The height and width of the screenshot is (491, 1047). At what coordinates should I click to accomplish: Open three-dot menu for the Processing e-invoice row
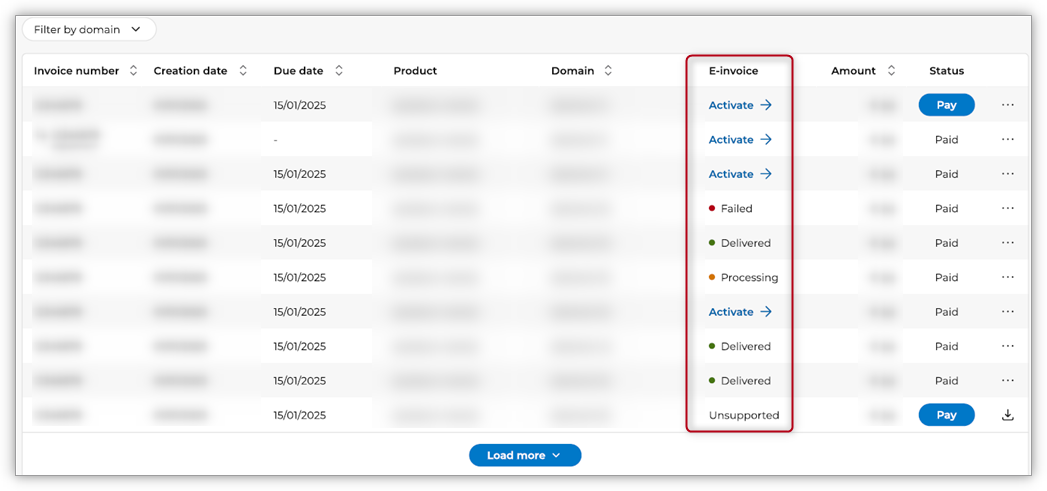[x=1007, y=278]
